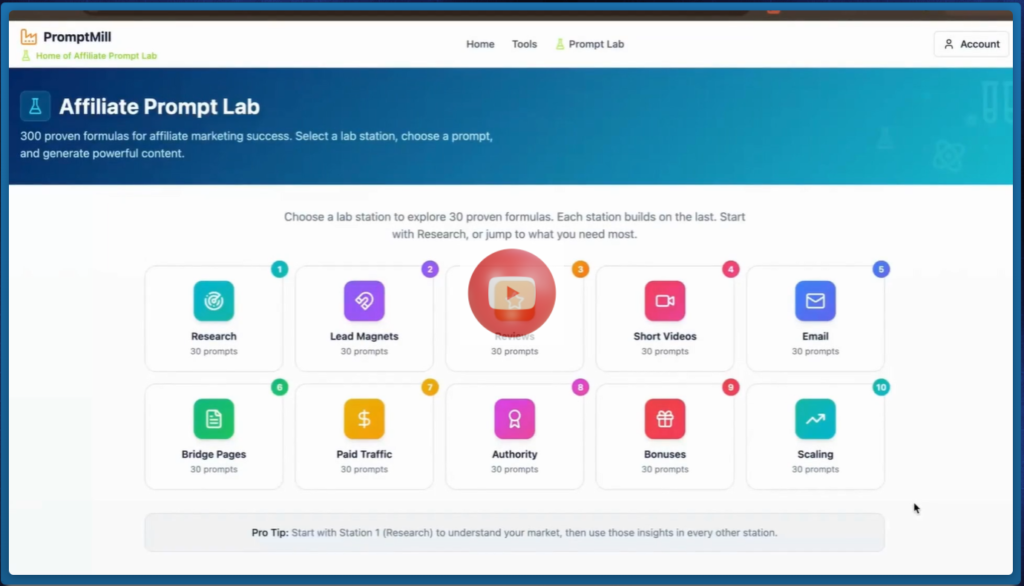Viewport: 1024px width, 586px height.
Task: Click the number 1 badge on Research card
Action: click(279, 269)
